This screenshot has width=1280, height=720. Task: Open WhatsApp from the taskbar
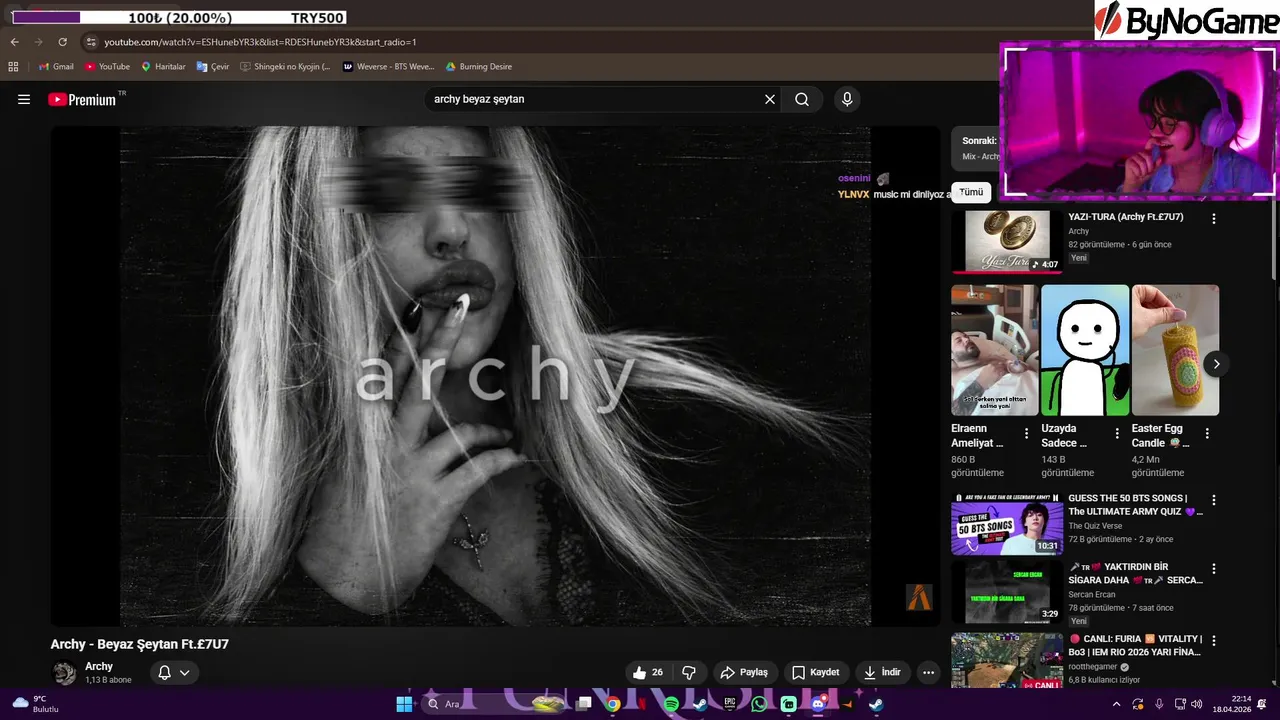[759, 704]
